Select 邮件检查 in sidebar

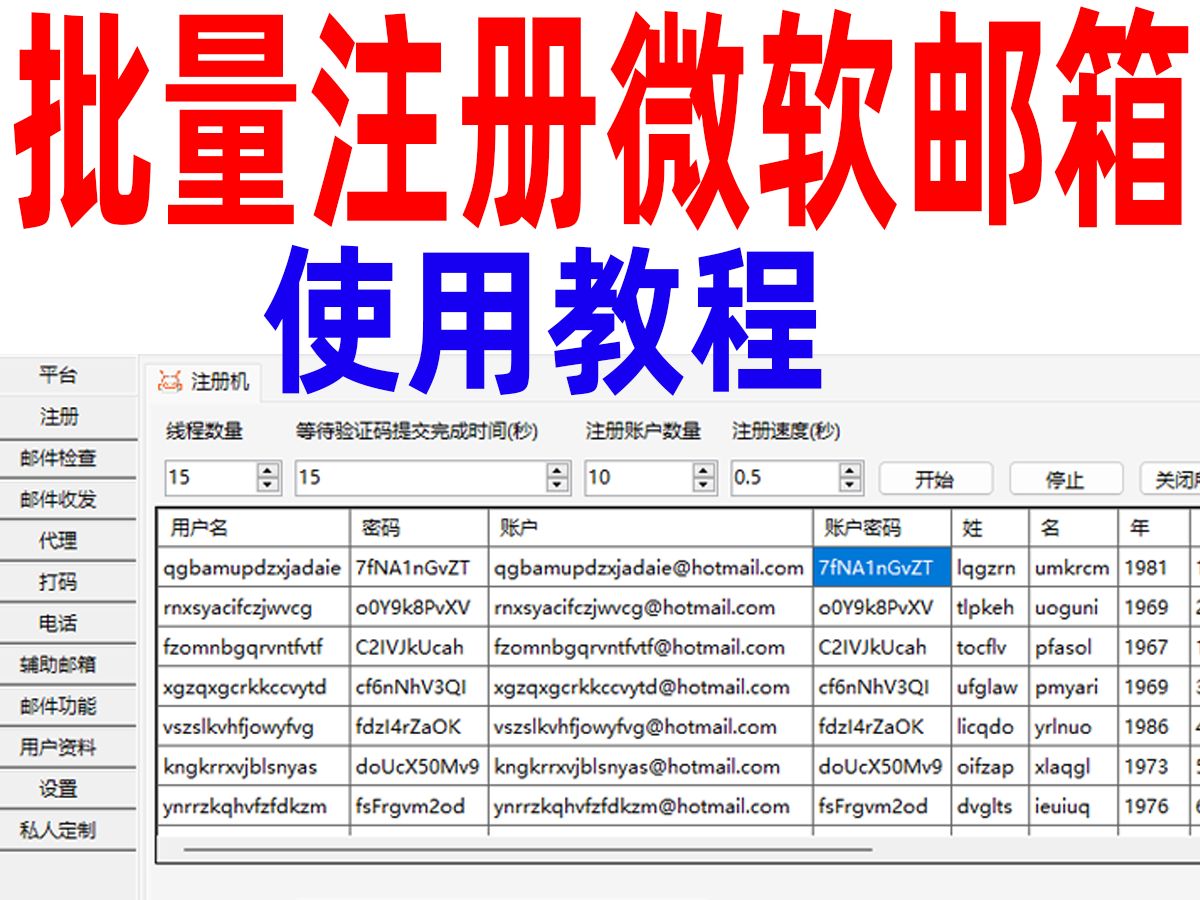[58, 459]
